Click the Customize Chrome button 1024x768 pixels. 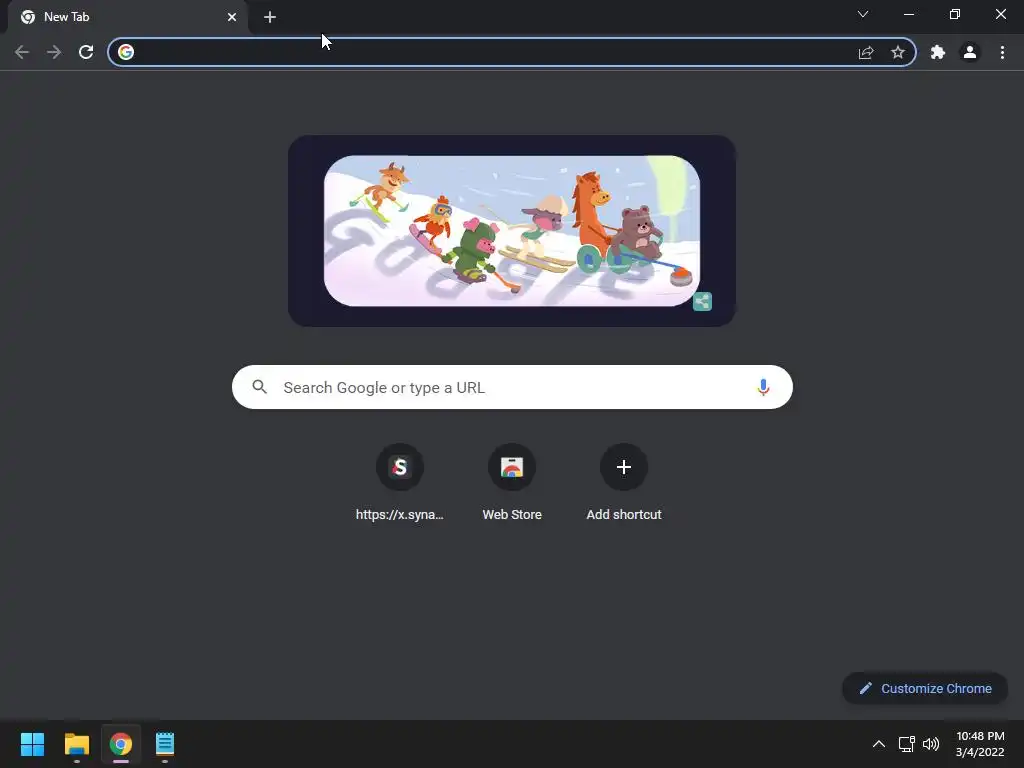pos(925,688)
